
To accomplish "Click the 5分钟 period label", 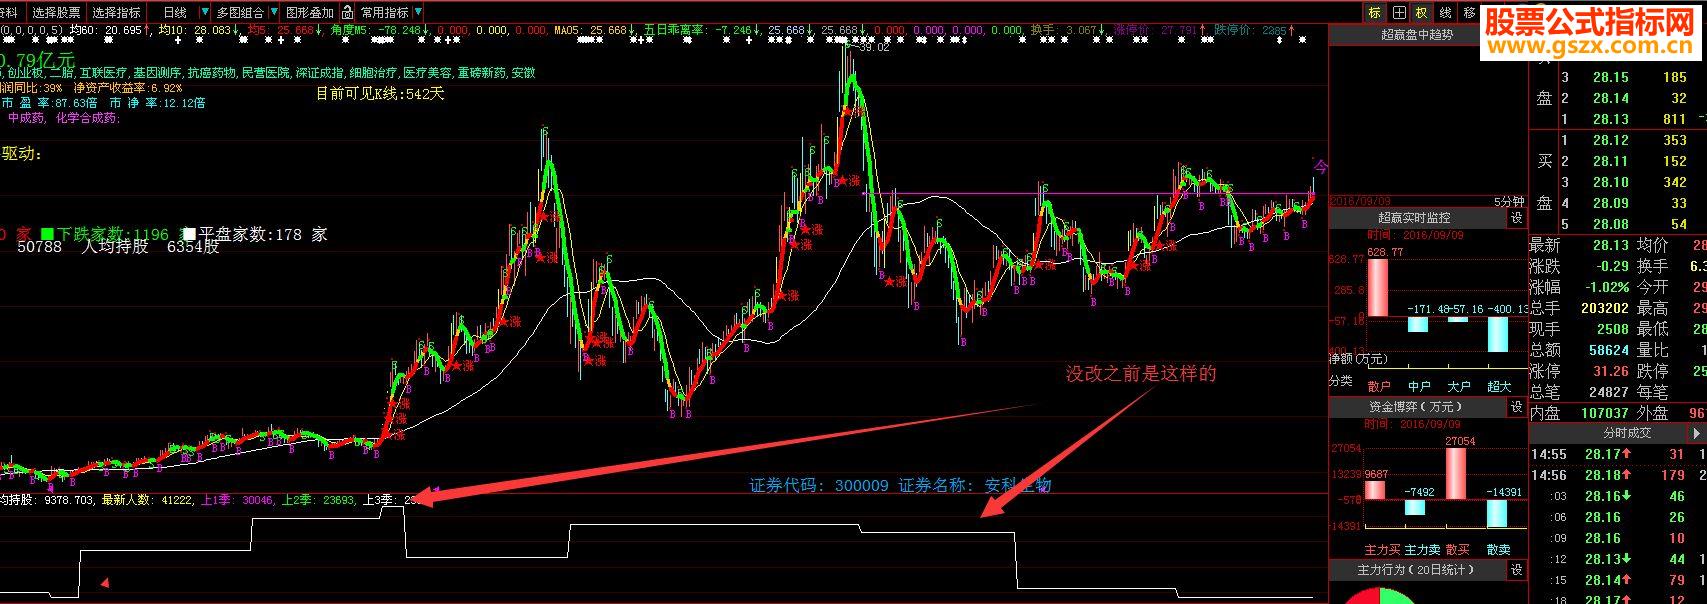I will tap(1509, 201).
